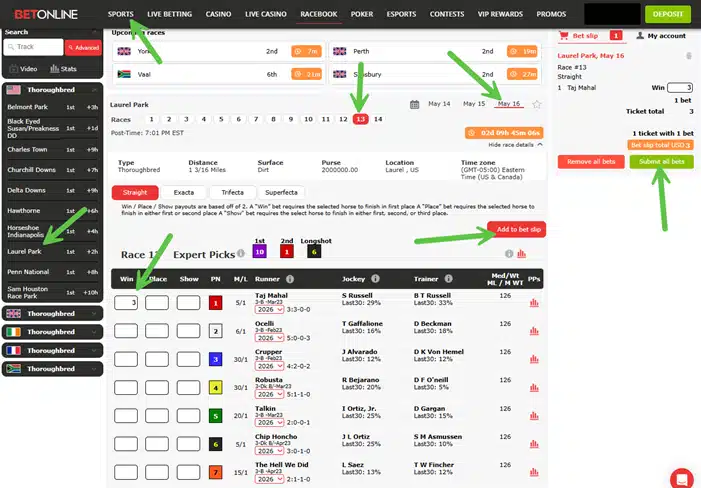Open the live chat bubble icon

point(682,479)
